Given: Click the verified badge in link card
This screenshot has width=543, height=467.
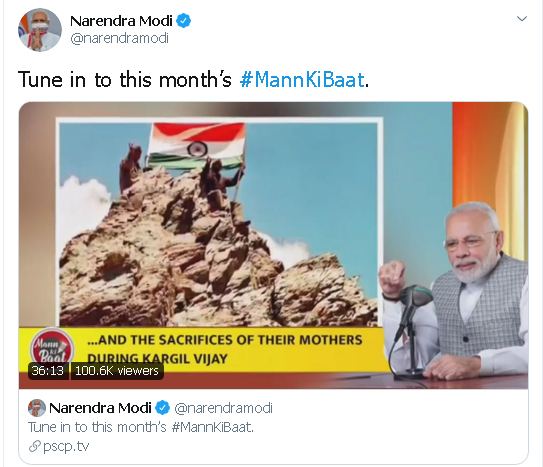Looking at the screenshot, I should (162, 408).
